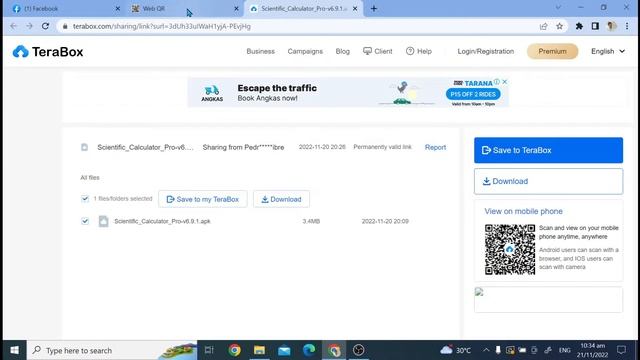
Task: Open Microsoft Edge from the taskbar
Action: [309, 350]
